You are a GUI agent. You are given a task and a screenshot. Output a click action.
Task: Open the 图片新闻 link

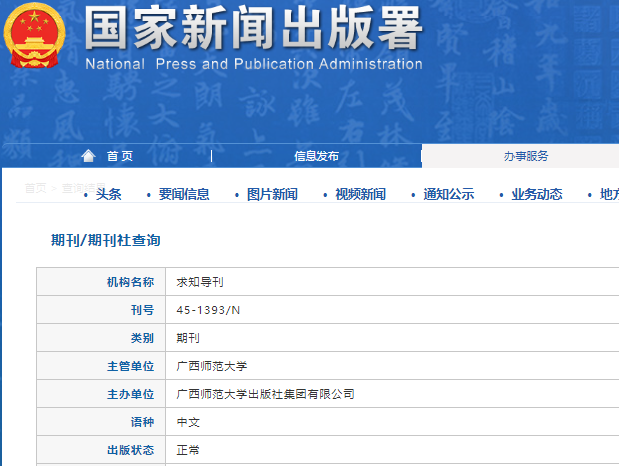click(272, 194)
